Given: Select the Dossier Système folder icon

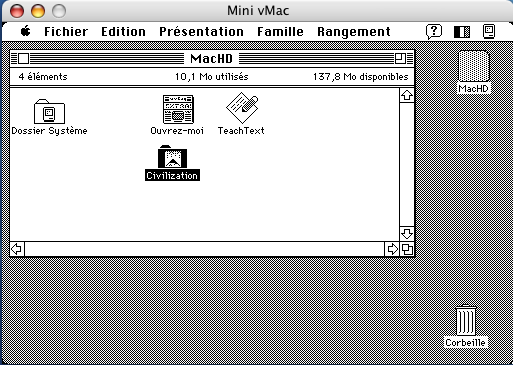Looking at the screenshot, I should (49, 112).
